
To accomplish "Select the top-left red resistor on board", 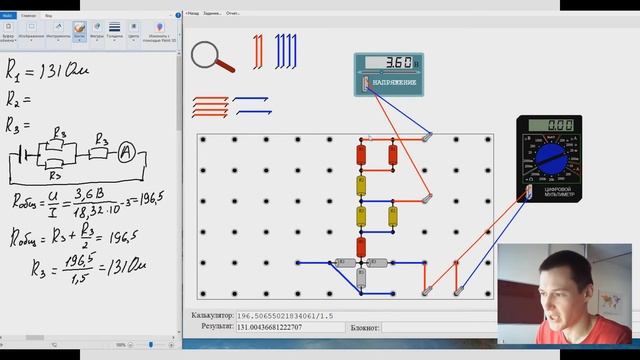I will click(x=361, y=155).
